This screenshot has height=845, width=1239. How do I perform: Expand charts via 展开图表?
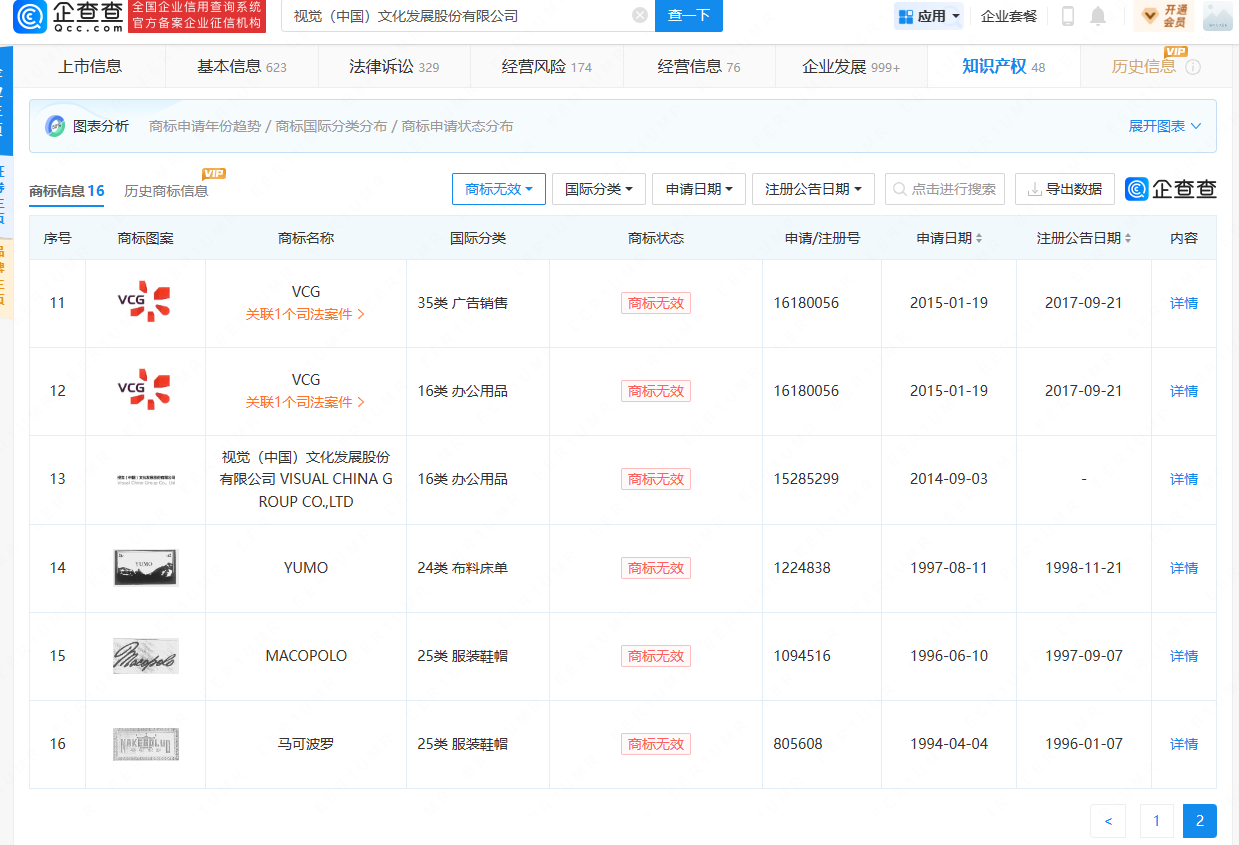(x=1165, y=126)
